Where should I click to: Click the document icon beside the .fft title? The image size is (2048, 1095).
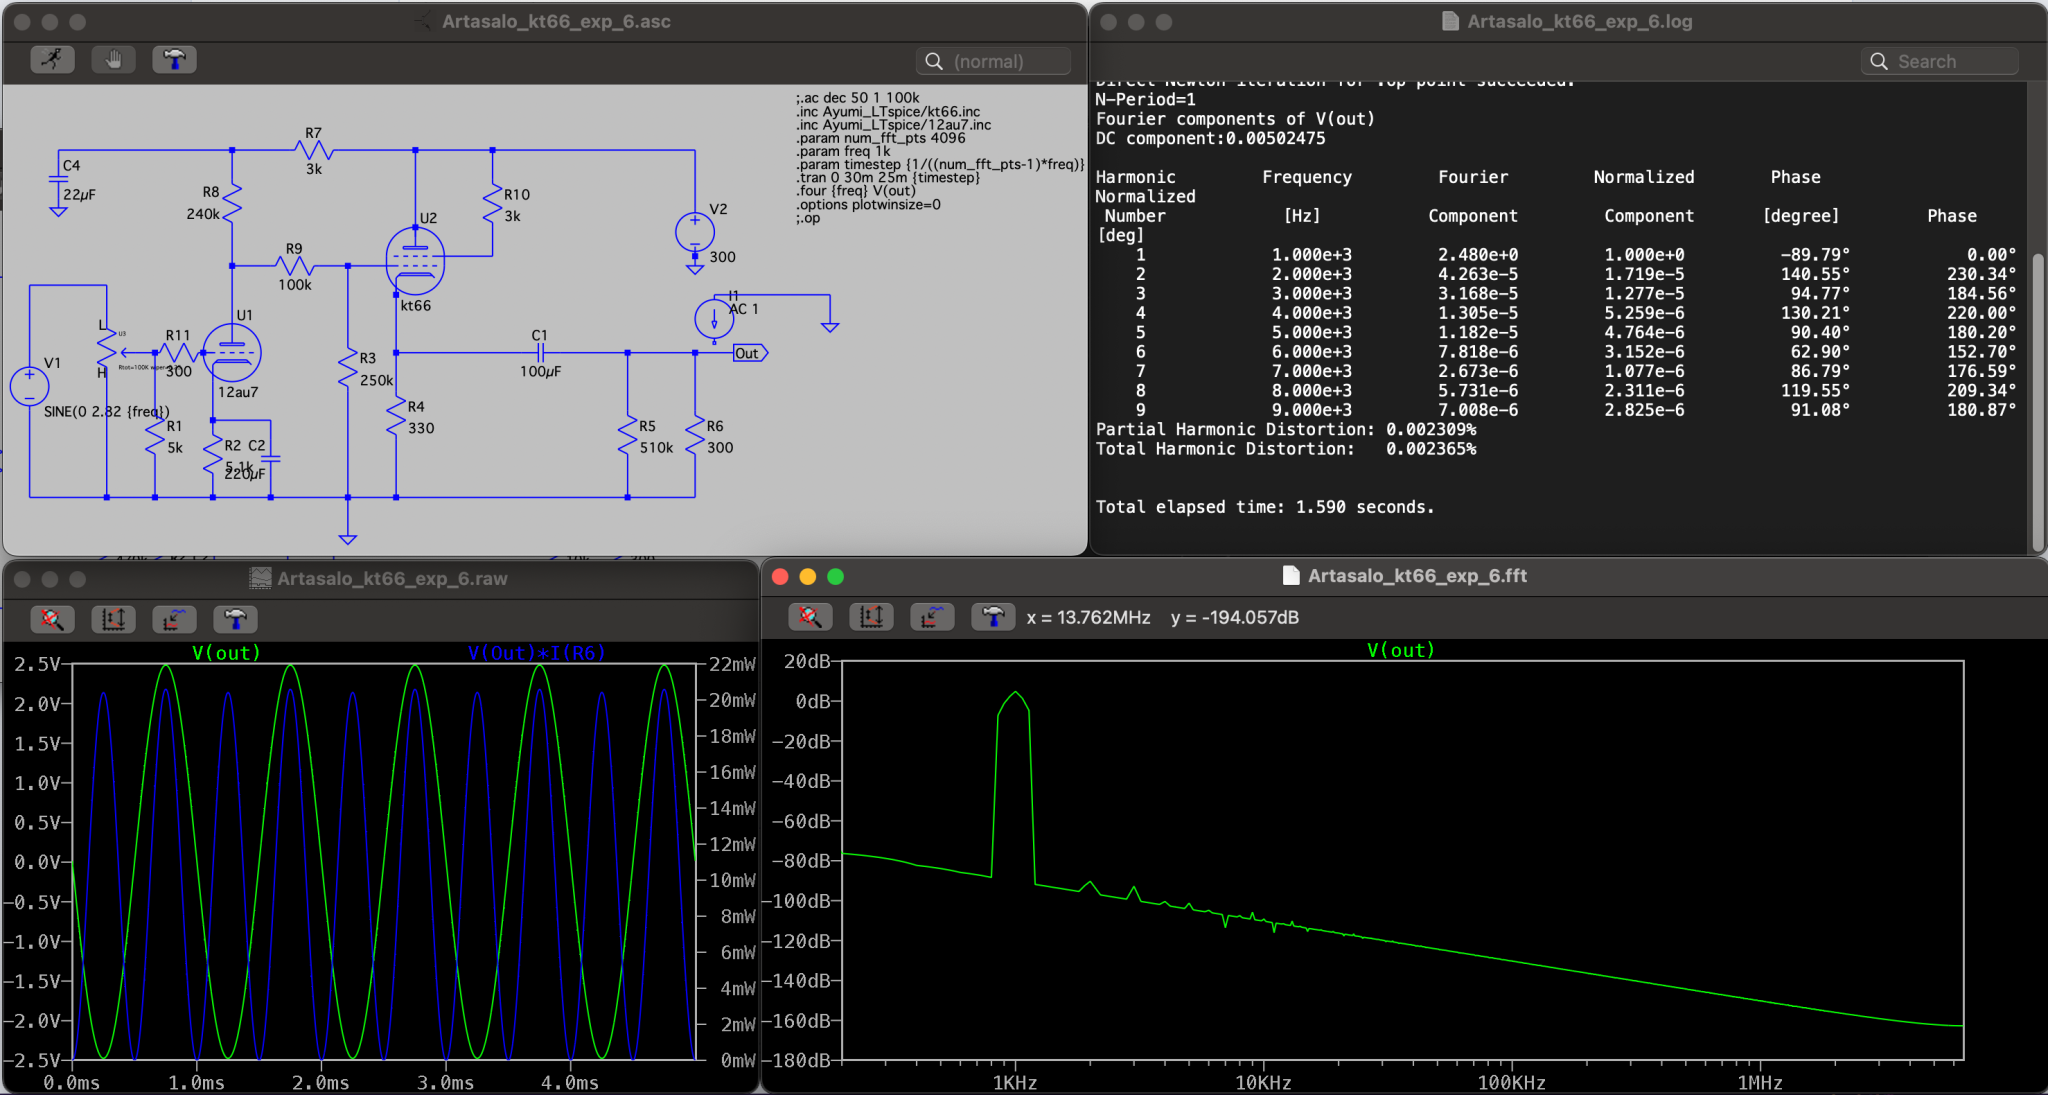[x=1291, y=575]
